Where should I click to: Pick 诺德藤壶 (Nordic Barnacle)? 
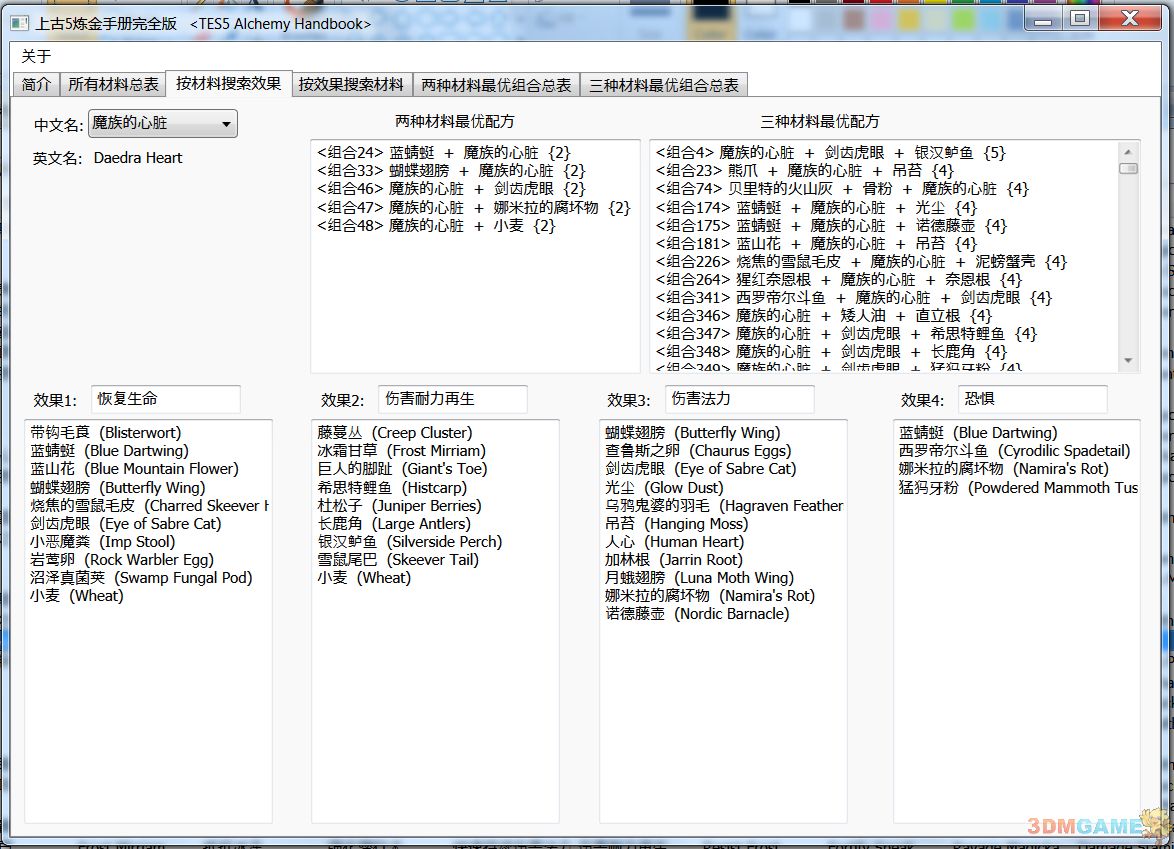coord(697,614)
